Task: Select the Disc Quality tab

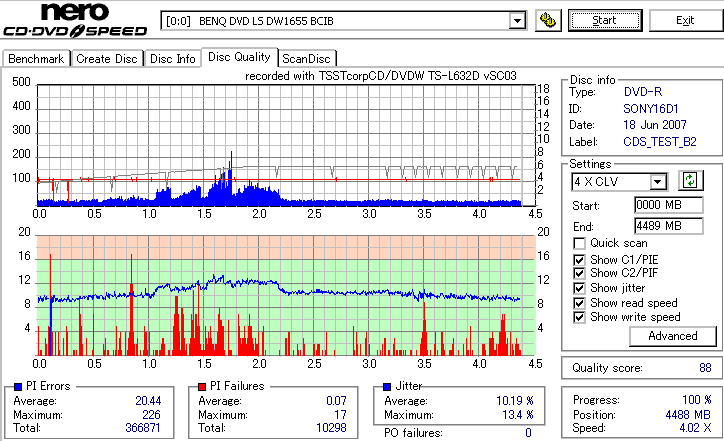Action: click(x=239, y=57)
